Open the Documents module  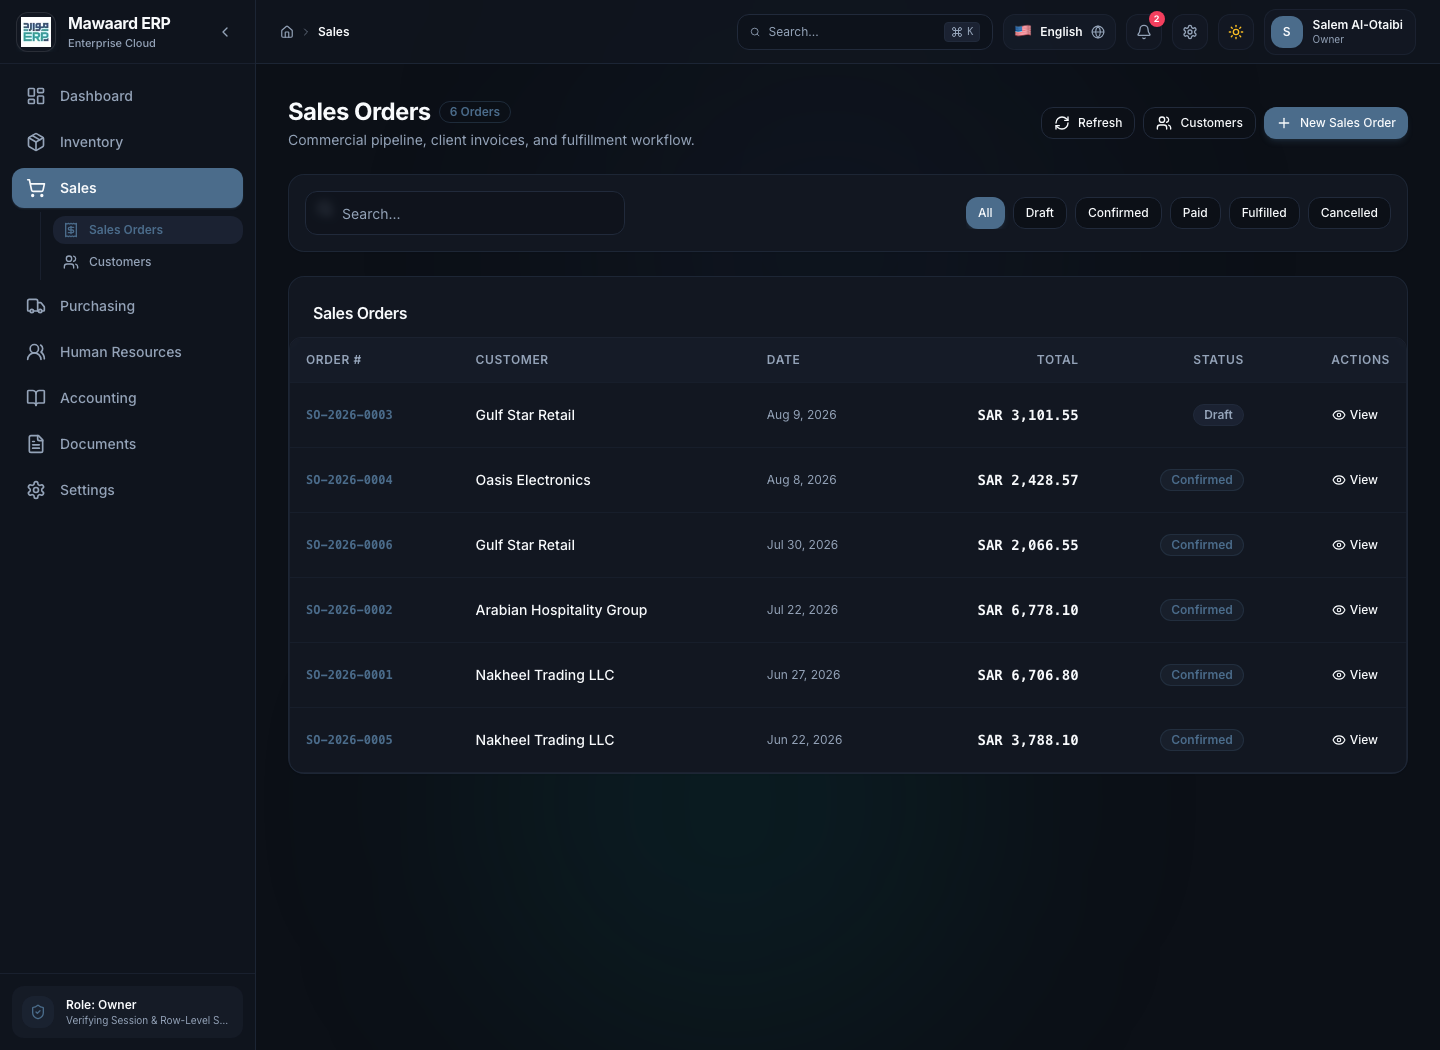127,444
